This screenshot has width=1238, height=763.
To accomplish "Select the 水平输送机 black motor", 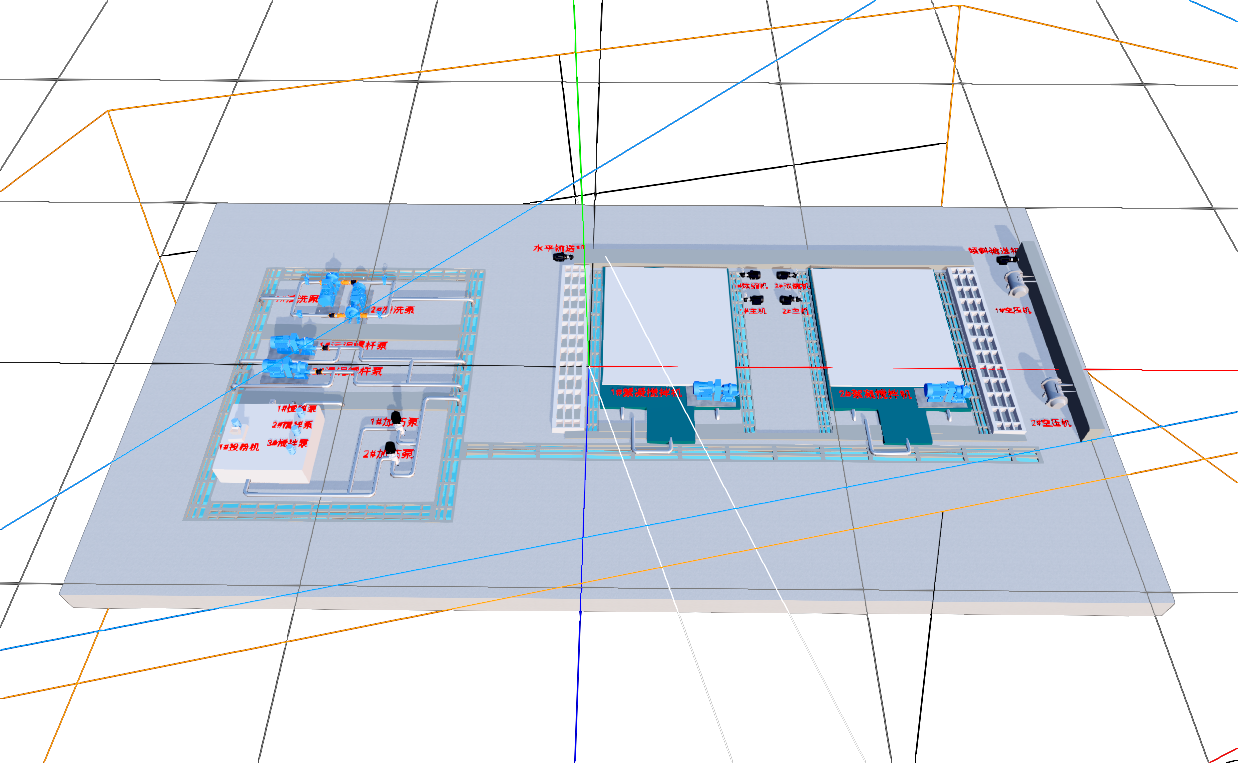I will click(559, 258).
